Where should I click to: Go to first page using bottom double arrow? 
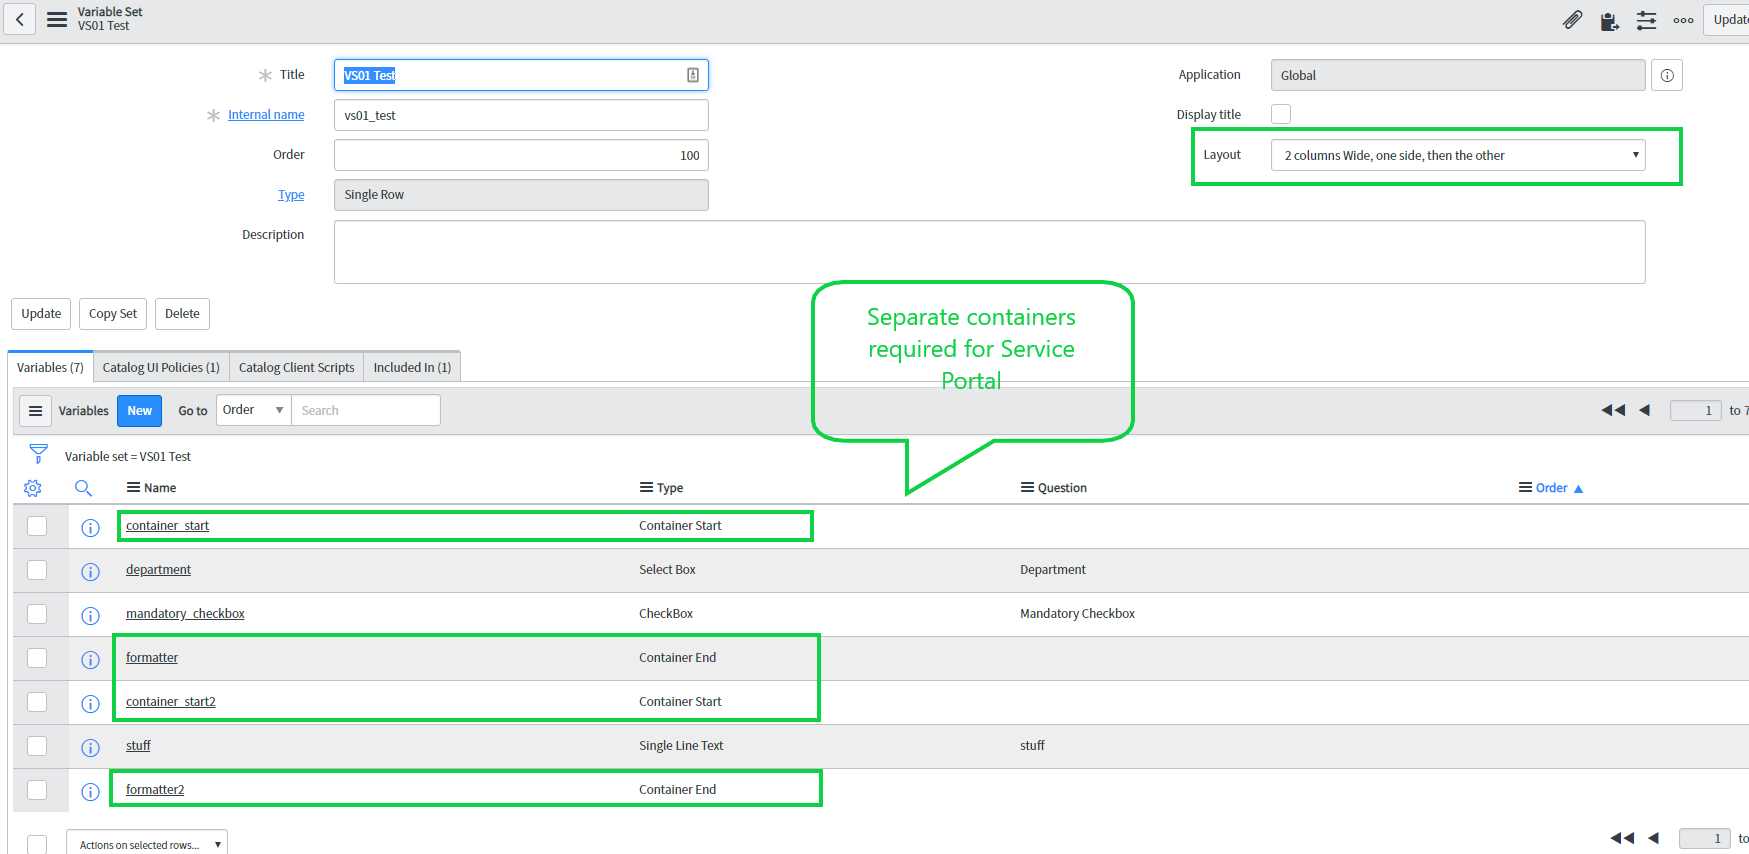[x=1622, y=838]
